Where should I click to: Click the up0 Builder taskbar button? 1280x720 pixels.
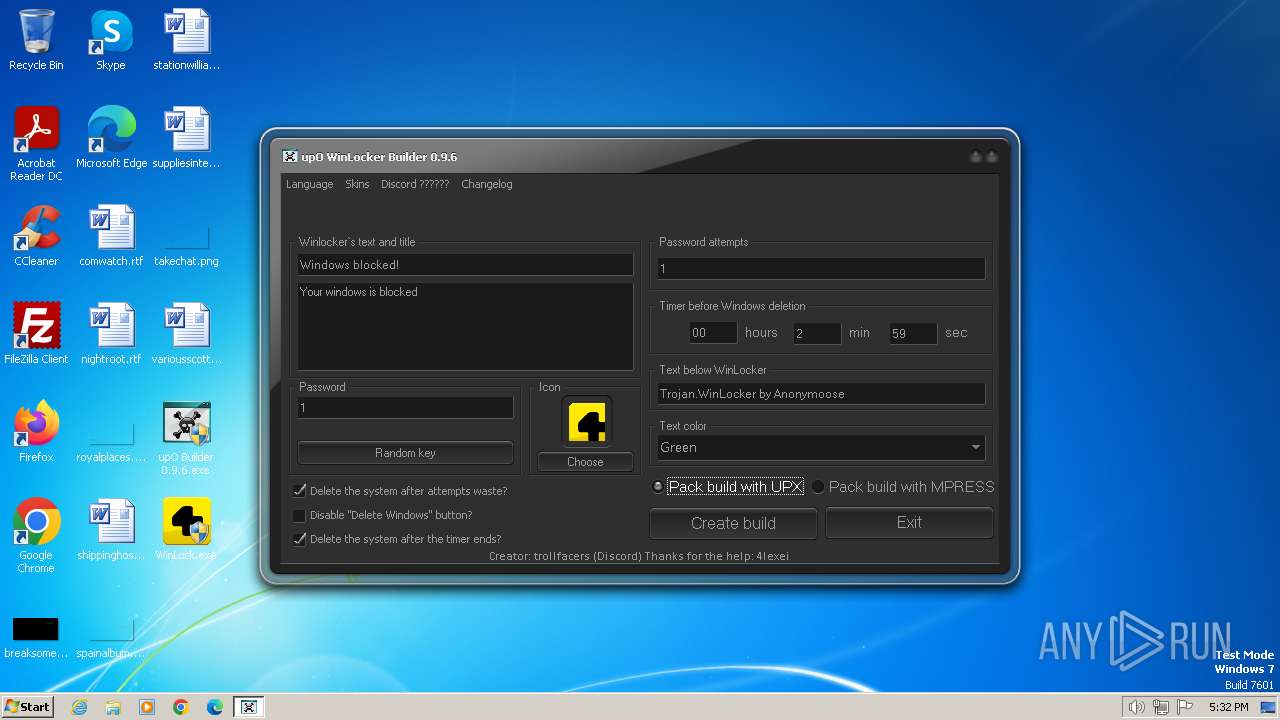249,707
